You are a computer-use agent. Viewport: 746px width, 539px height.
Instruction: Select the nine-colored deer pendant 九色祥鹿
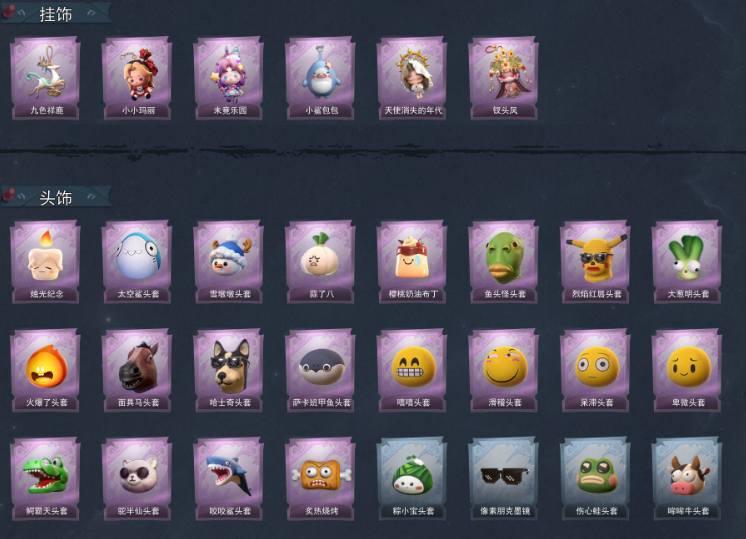46,78
